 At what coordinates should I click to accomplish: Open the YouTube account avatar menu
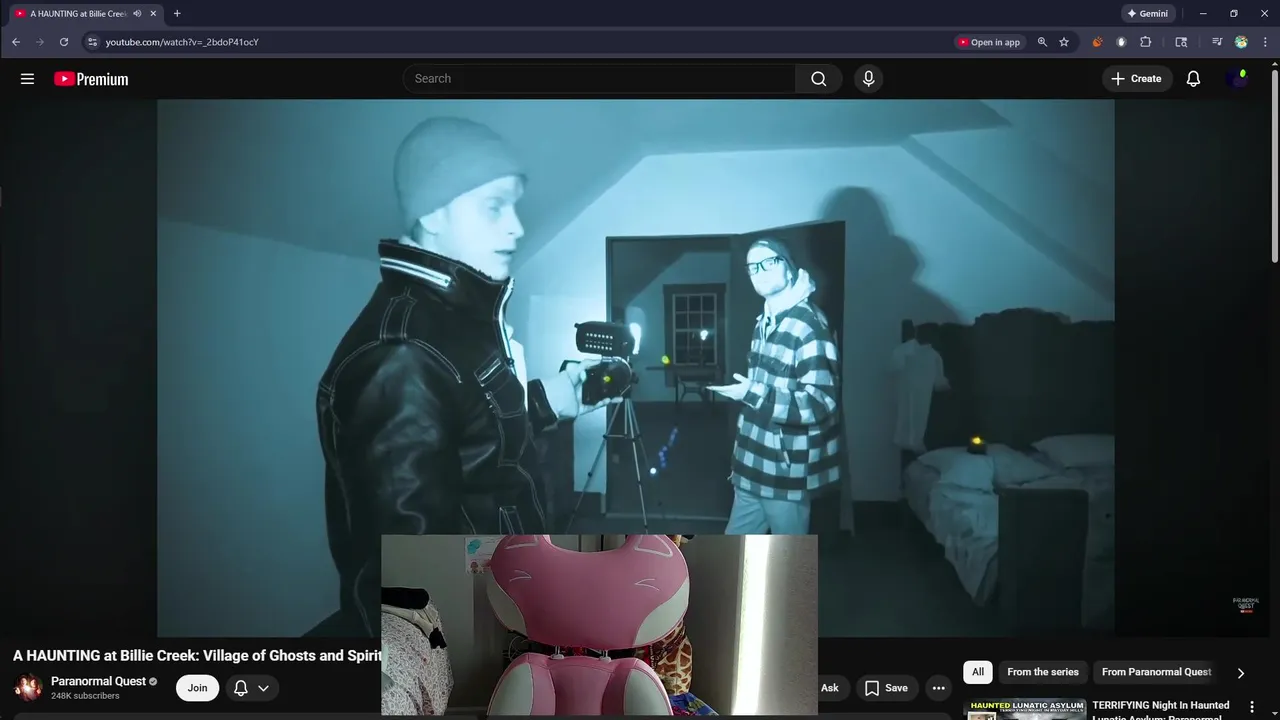1237,79
